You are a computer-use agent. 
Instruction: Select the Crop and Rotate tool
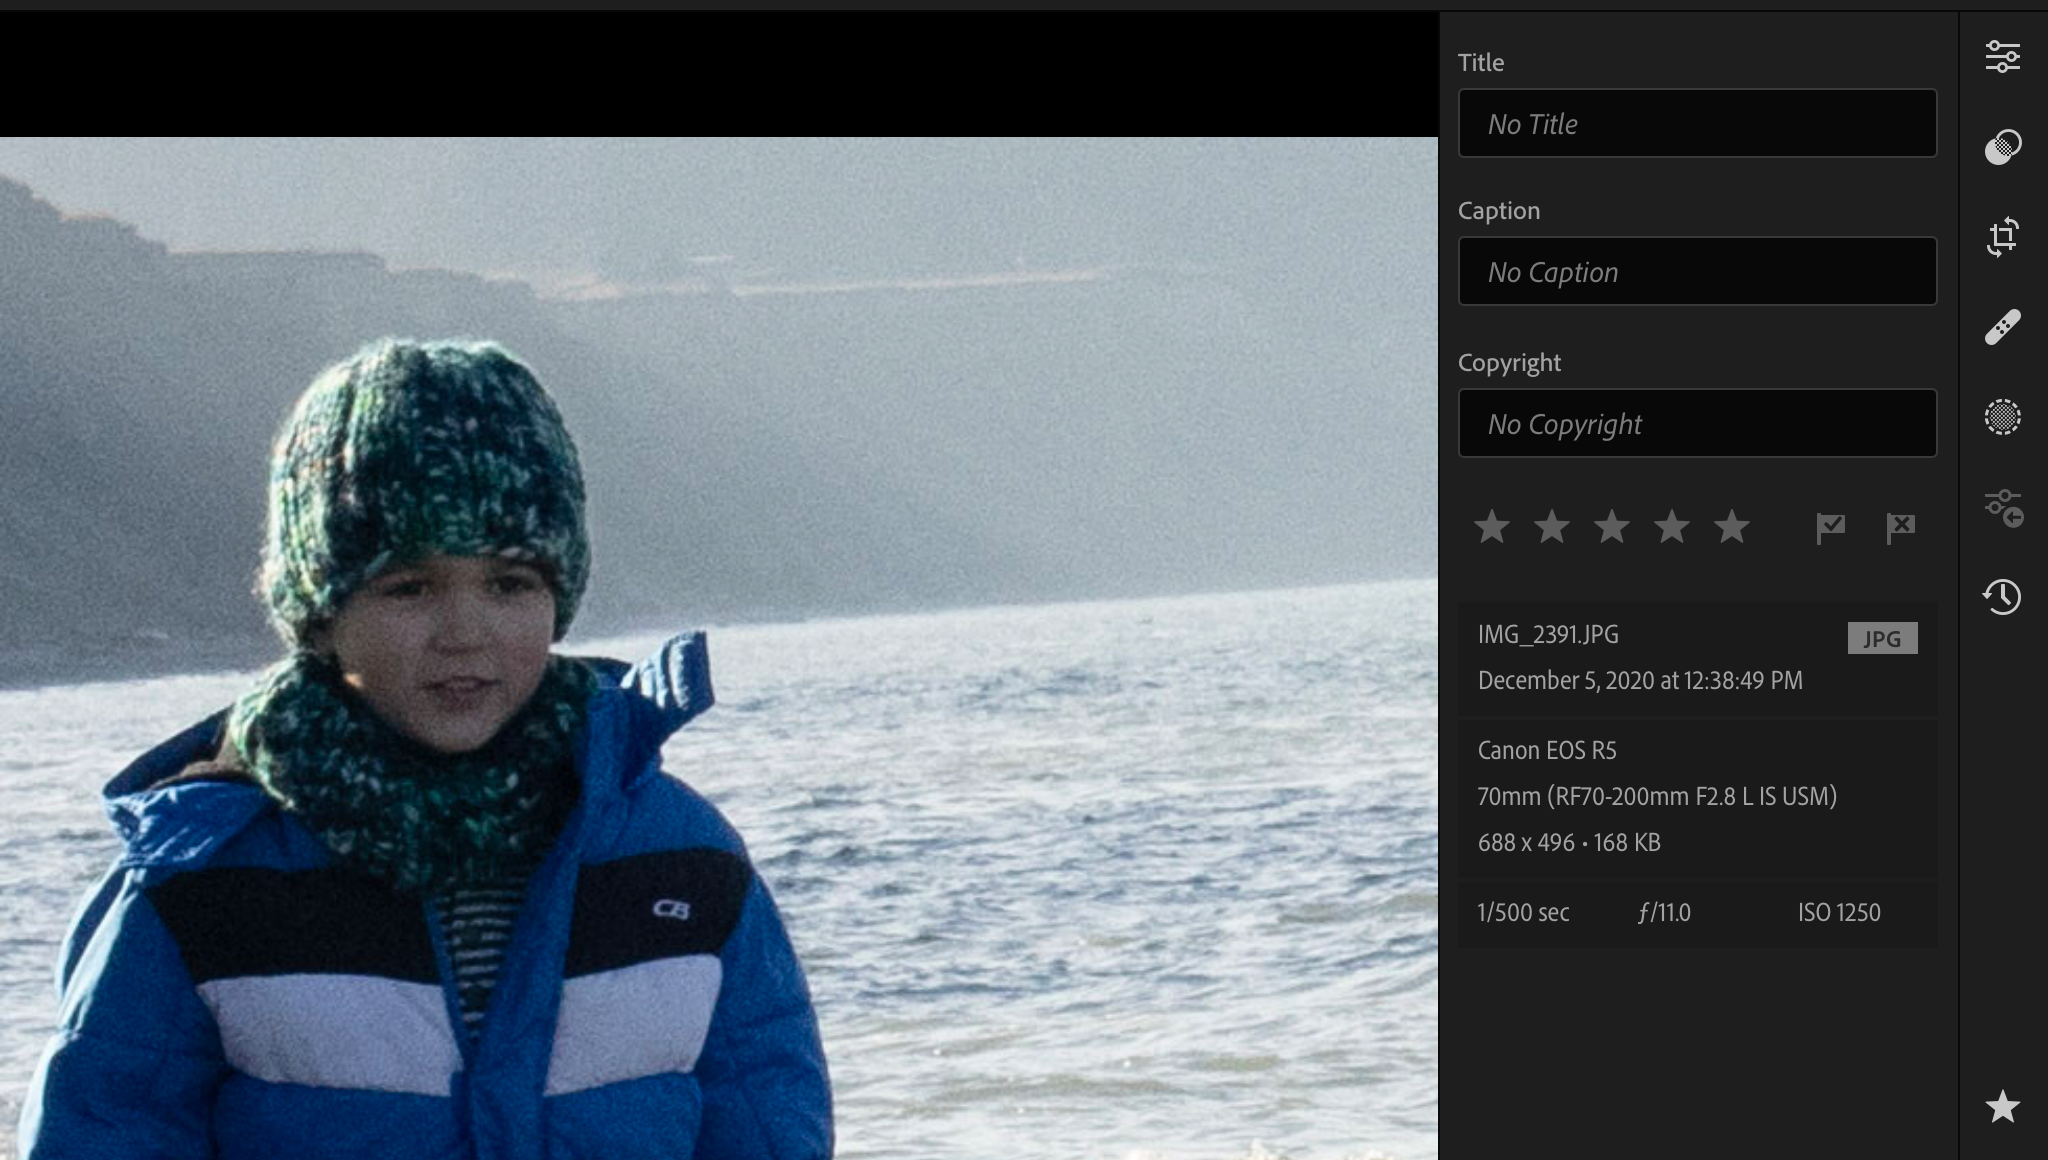(x=2002, y=237)
